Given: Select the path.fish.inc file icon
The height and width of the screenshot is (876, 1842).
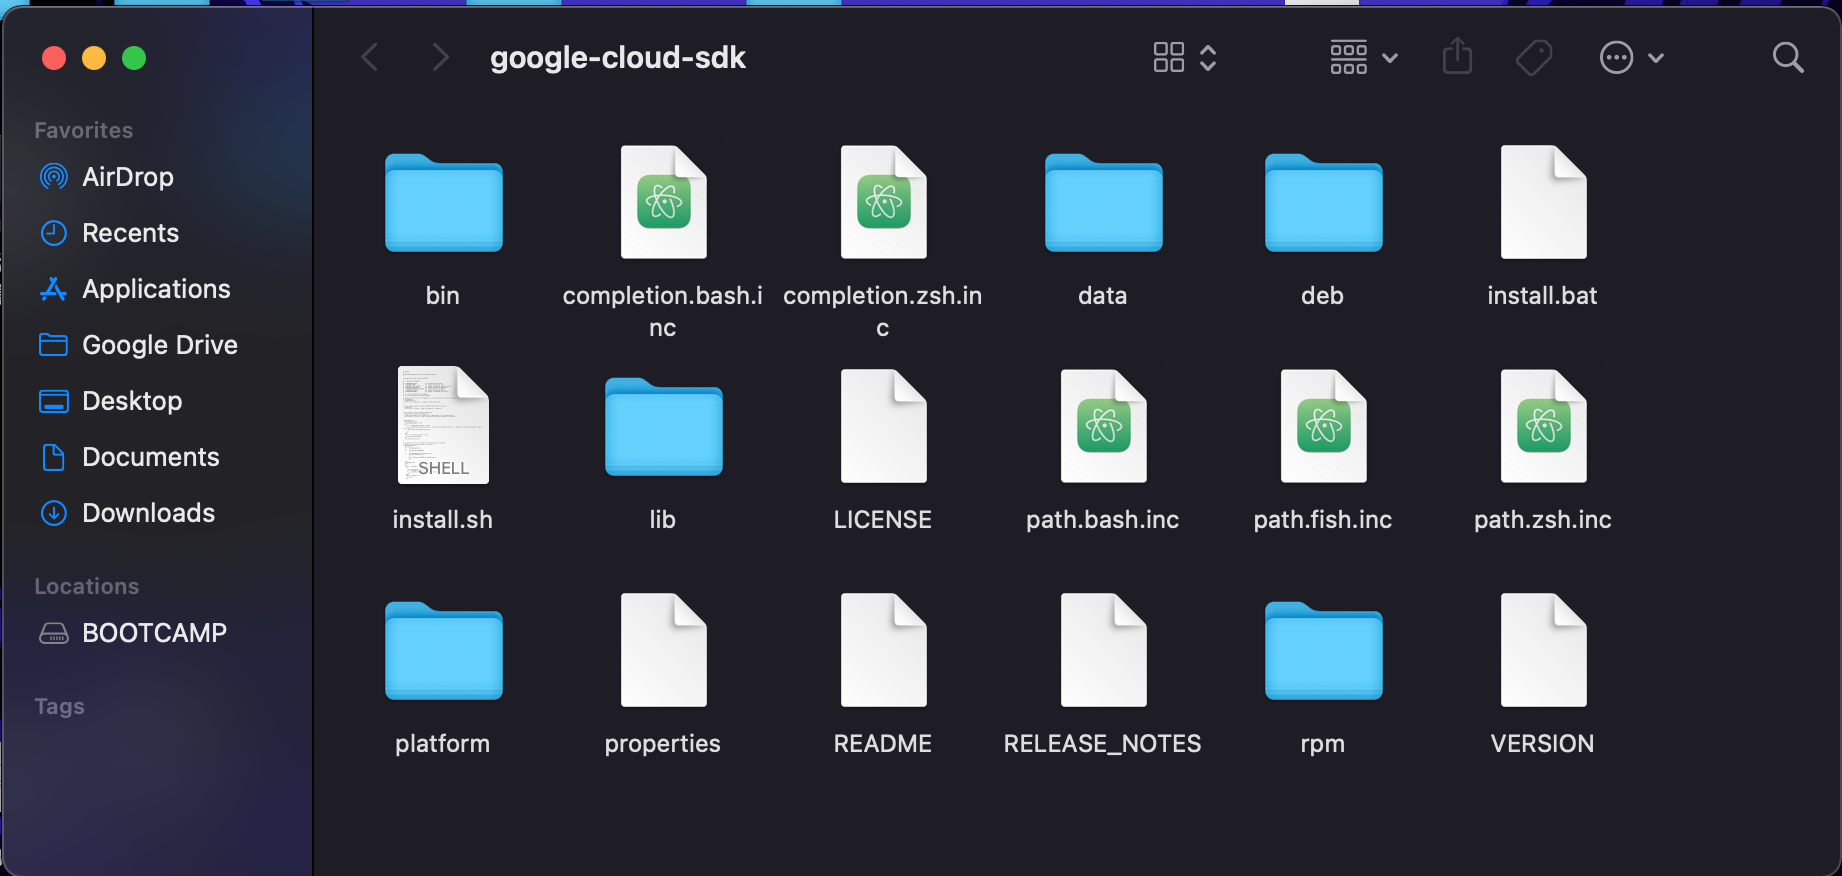Looking at the screenshot, I should coord(1323,426).
